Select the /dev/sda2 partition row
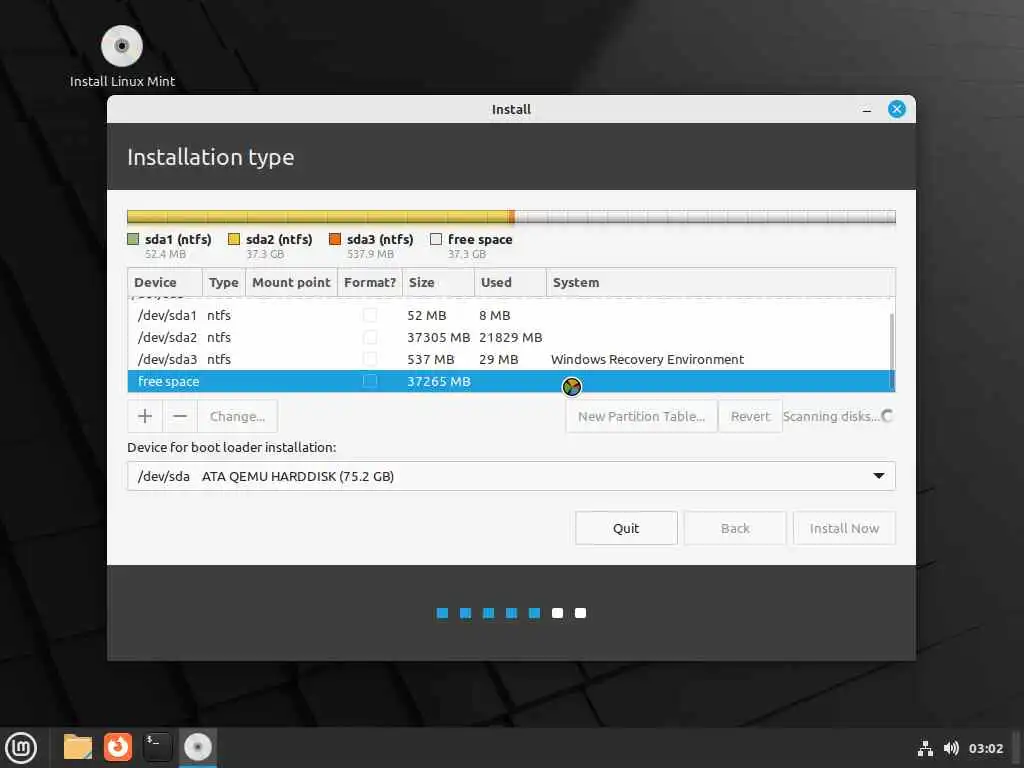1024x768 pixels. pyautogui.click(x=509, y=337)
